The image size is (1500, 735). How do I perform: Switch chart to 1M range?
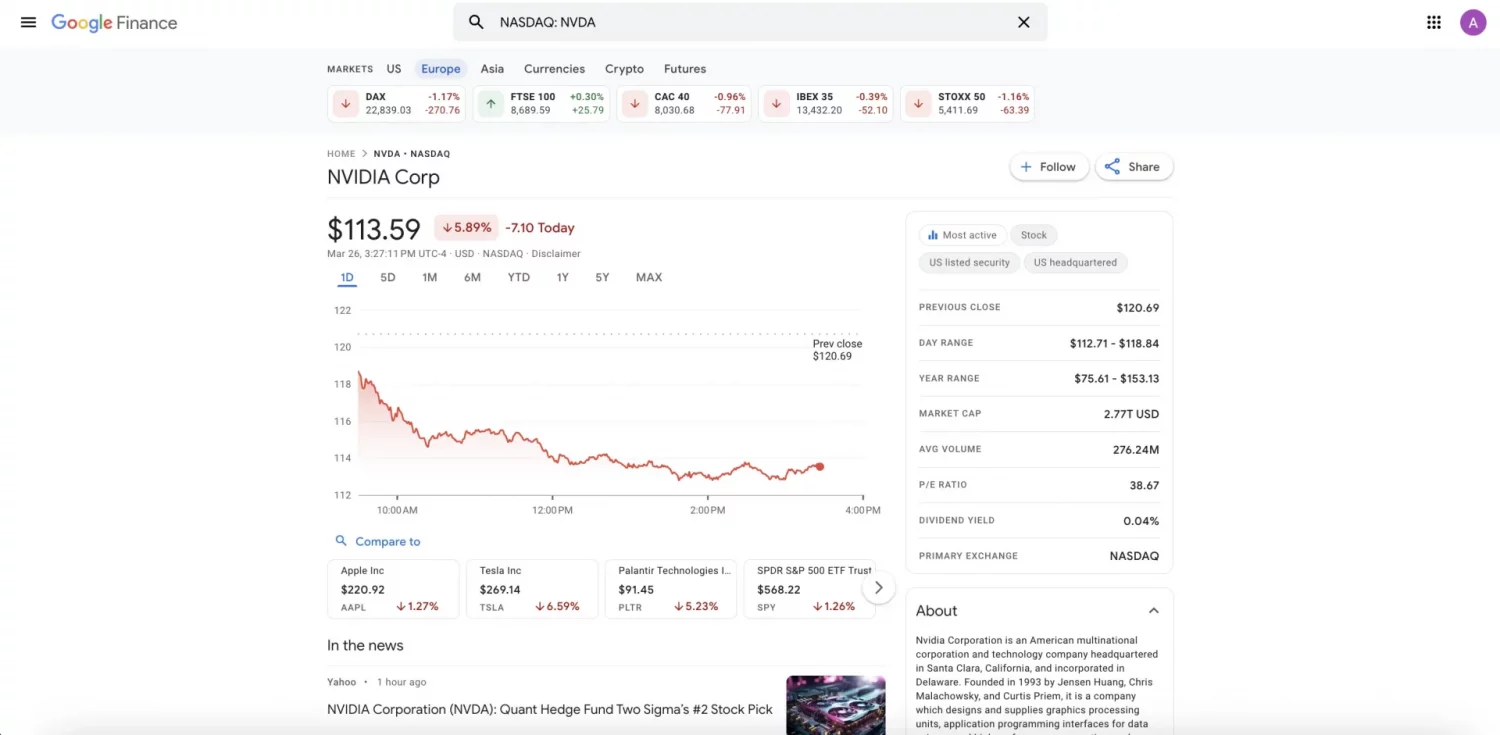(x=429, y=277)
